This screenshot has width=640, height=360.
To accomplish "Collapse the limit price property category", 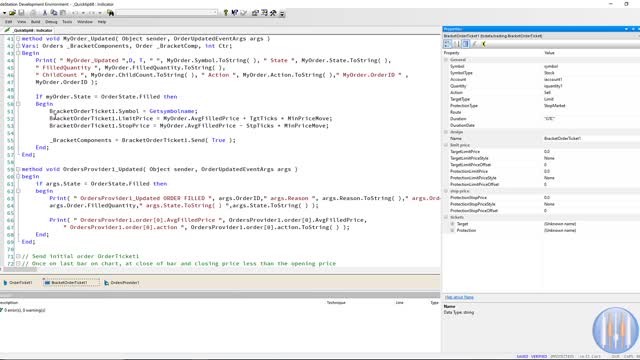I will (x=446, y=145).
